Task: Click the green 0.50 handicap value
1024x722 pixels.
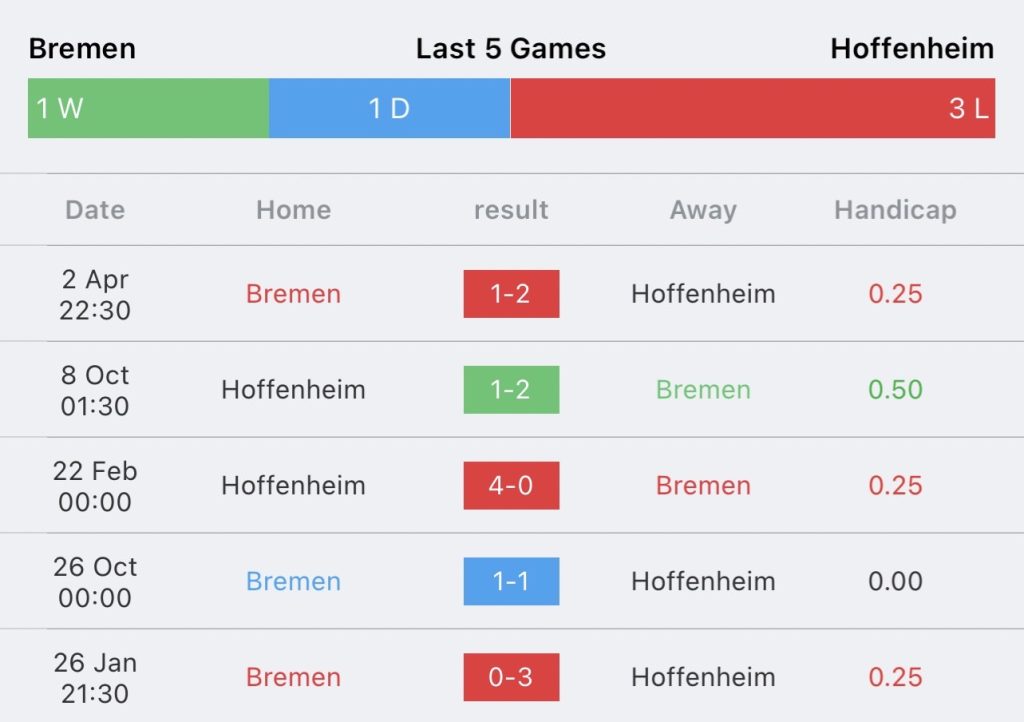Action: click(895, 390)
